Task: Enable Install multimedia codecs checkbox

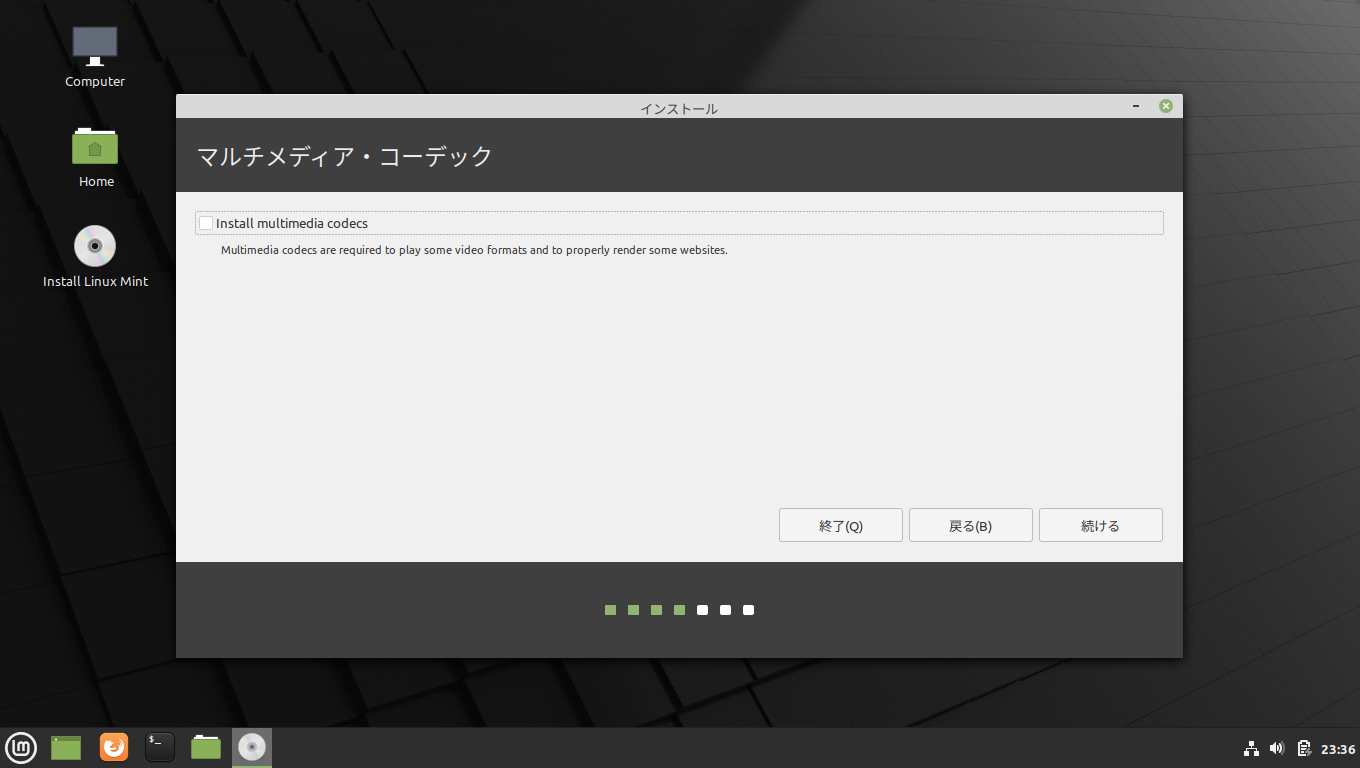Action: point(206,223)
